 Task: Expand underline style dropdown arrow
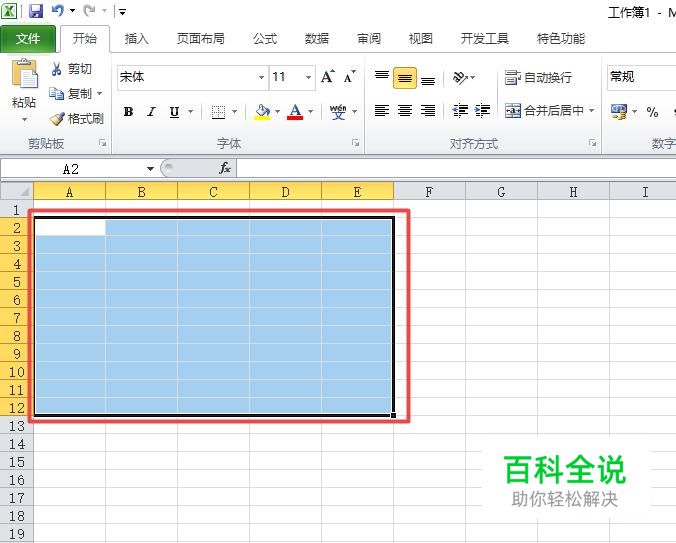(190, 112)
